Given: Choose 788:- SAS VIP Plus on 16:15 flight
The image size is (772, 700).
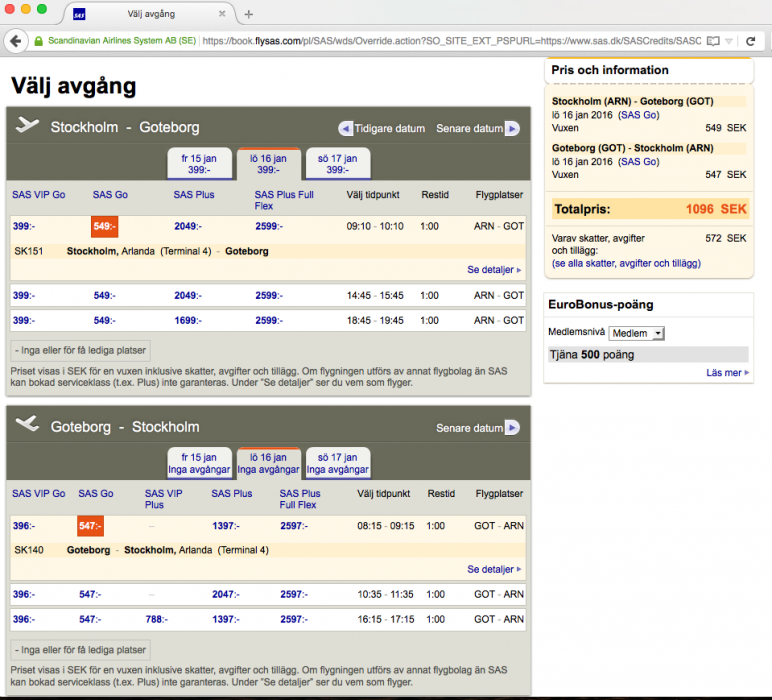Looking at the screenshot, I should pyautogui.click(x=157, y=620).
